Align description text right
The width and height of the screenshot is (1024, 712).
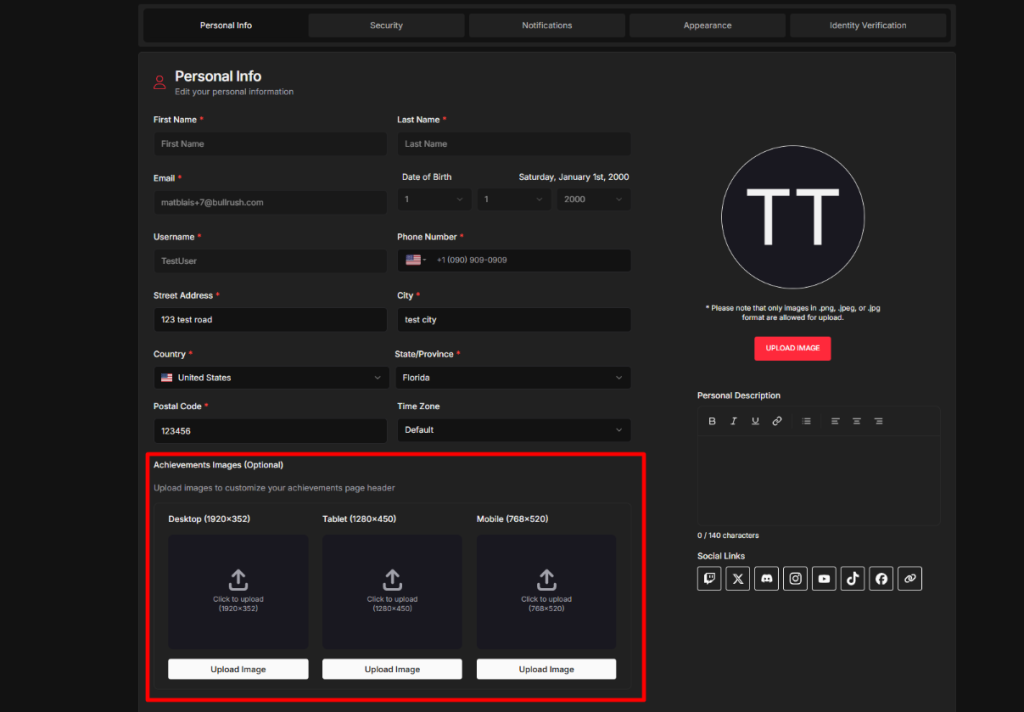(x=878, y=421)
